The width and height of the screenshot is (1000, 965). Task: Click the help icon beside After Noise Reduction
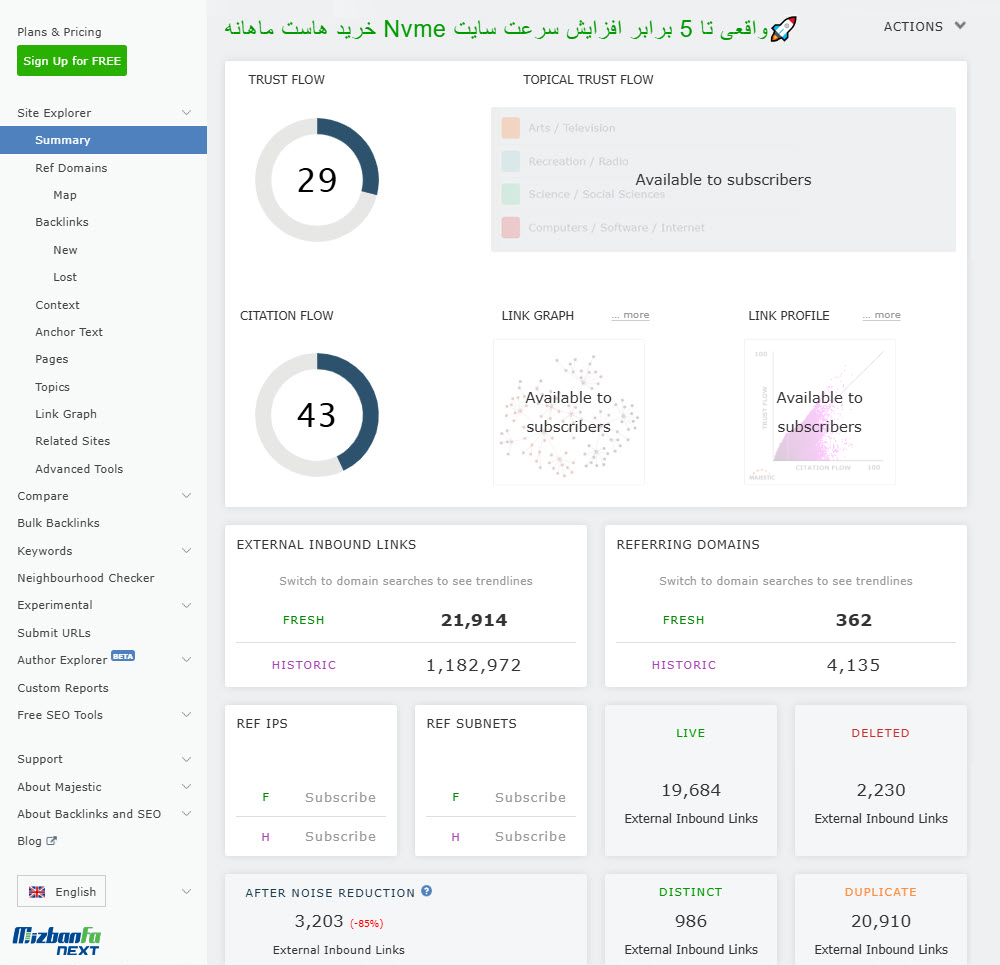coord(427,891)
